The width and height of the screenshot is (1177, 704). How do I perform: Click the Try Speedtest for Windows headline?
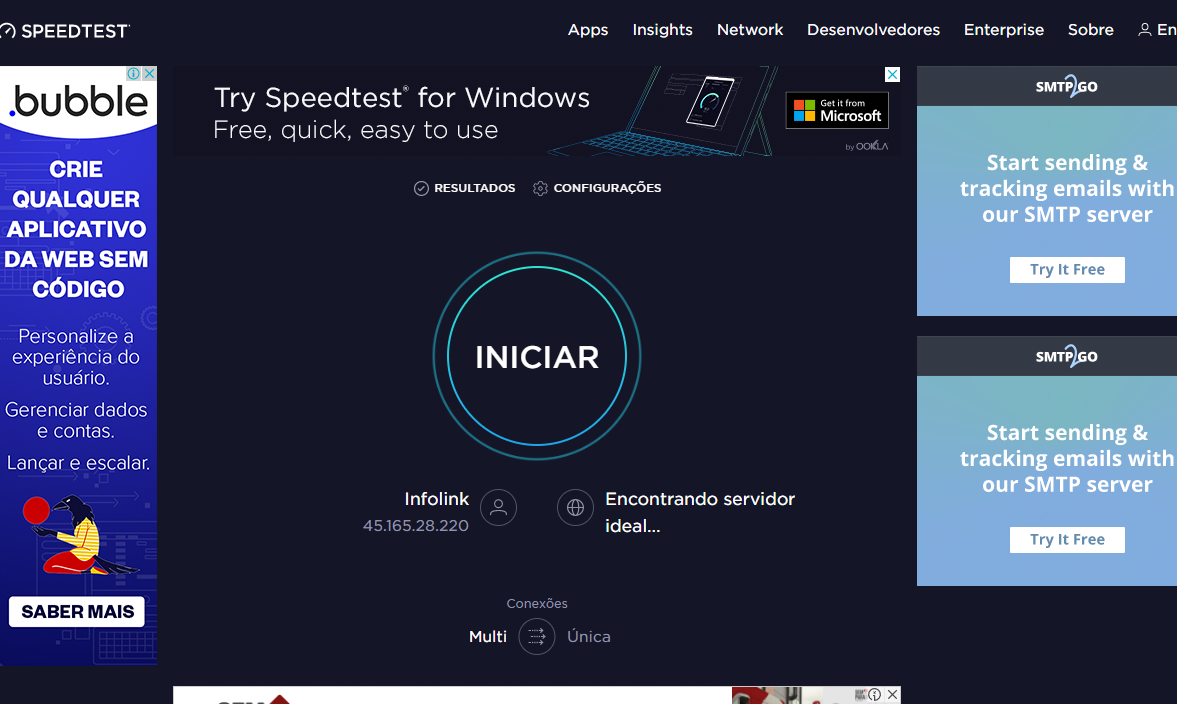(x=402, y=98)
